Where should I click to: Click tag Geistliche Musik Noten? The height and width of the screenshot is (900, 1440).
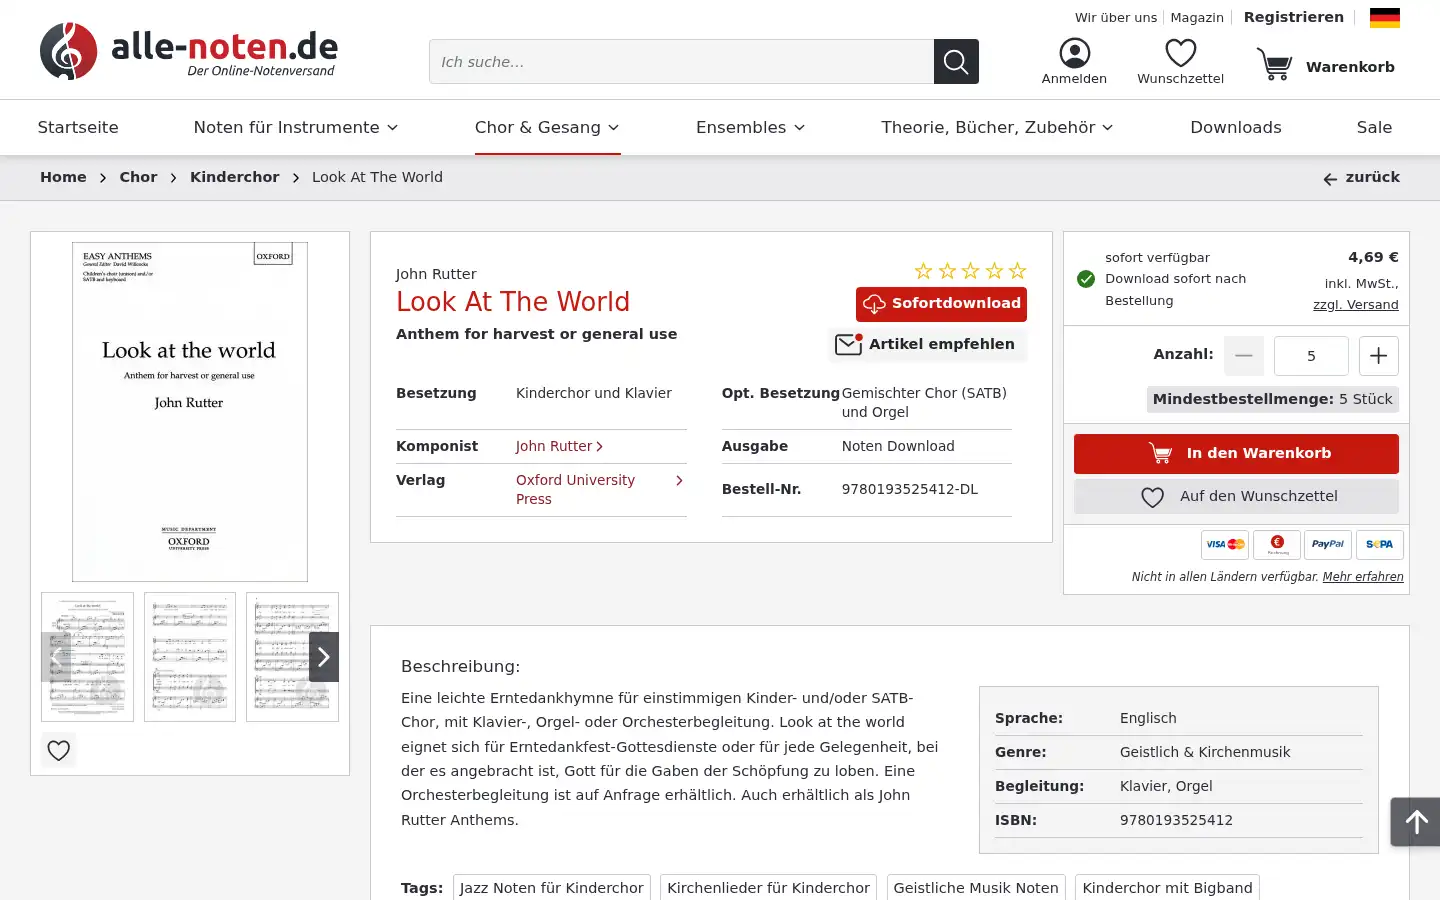[976, 888]
